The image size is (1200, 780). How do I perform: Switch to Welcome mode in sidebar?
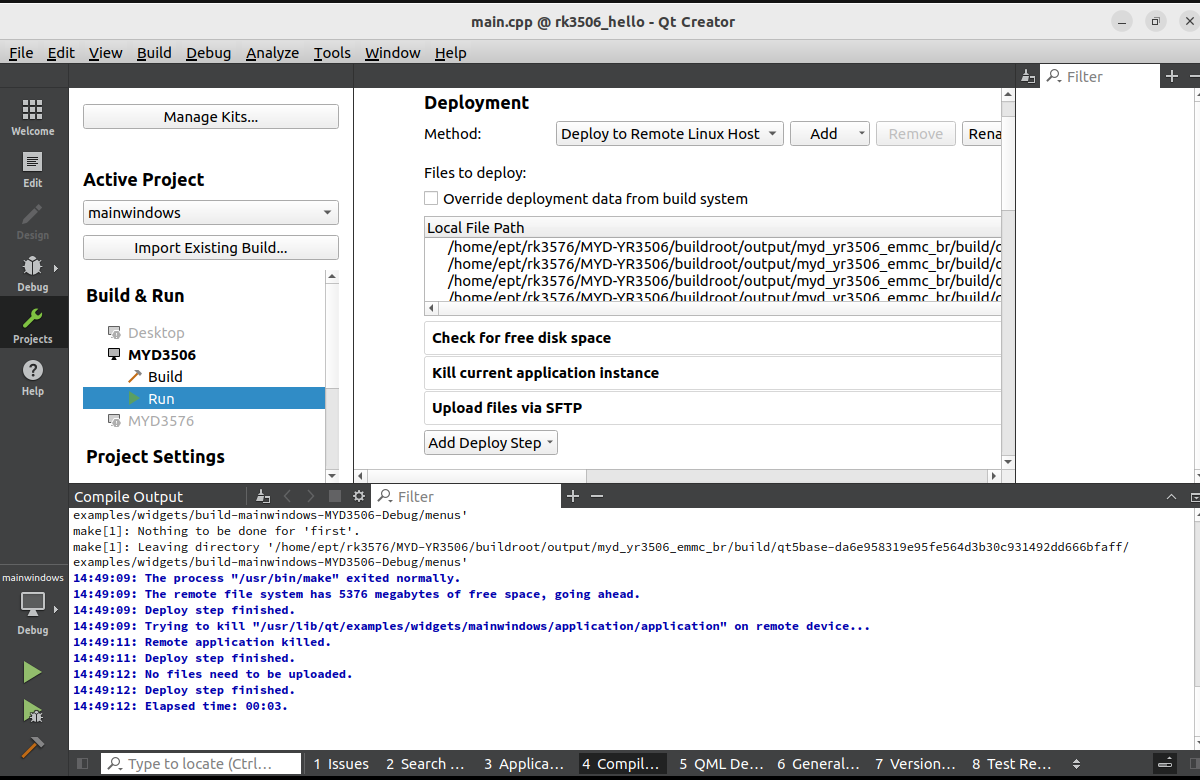(33, 117)
